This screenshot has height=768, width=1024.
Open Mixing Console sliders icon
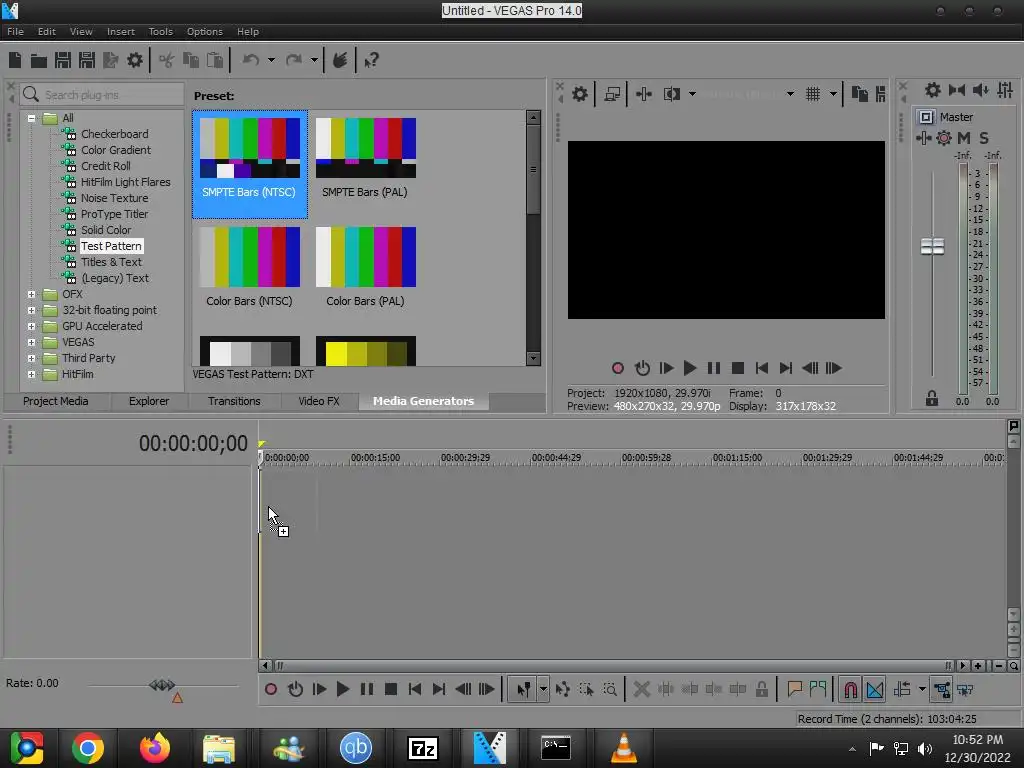(x=1005, y=90)
